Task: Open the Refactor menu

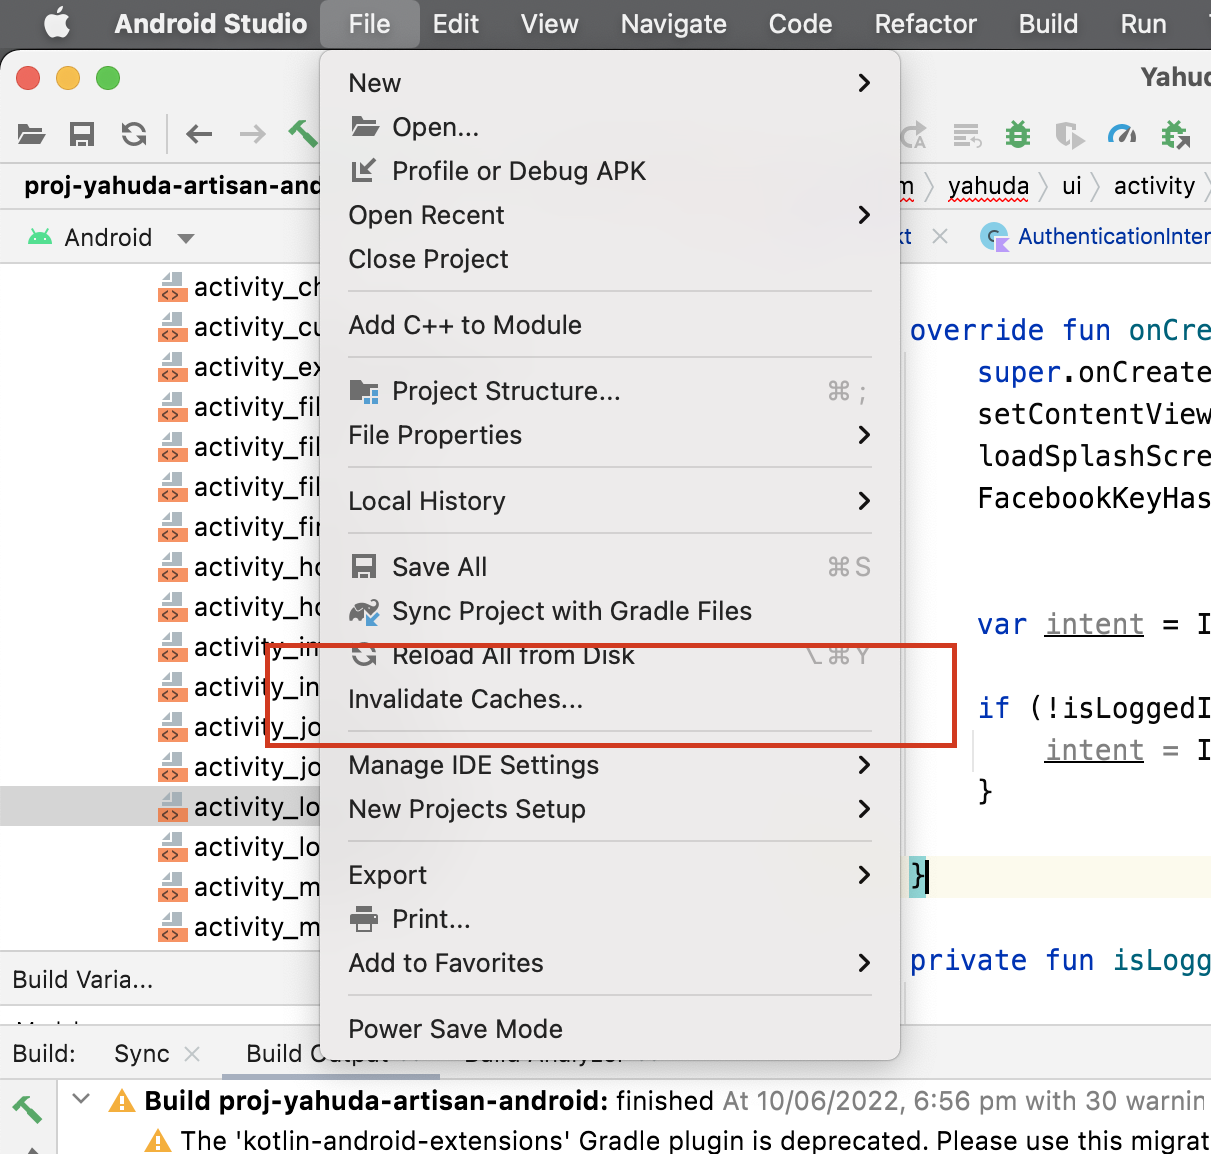Action: (925, 24)
